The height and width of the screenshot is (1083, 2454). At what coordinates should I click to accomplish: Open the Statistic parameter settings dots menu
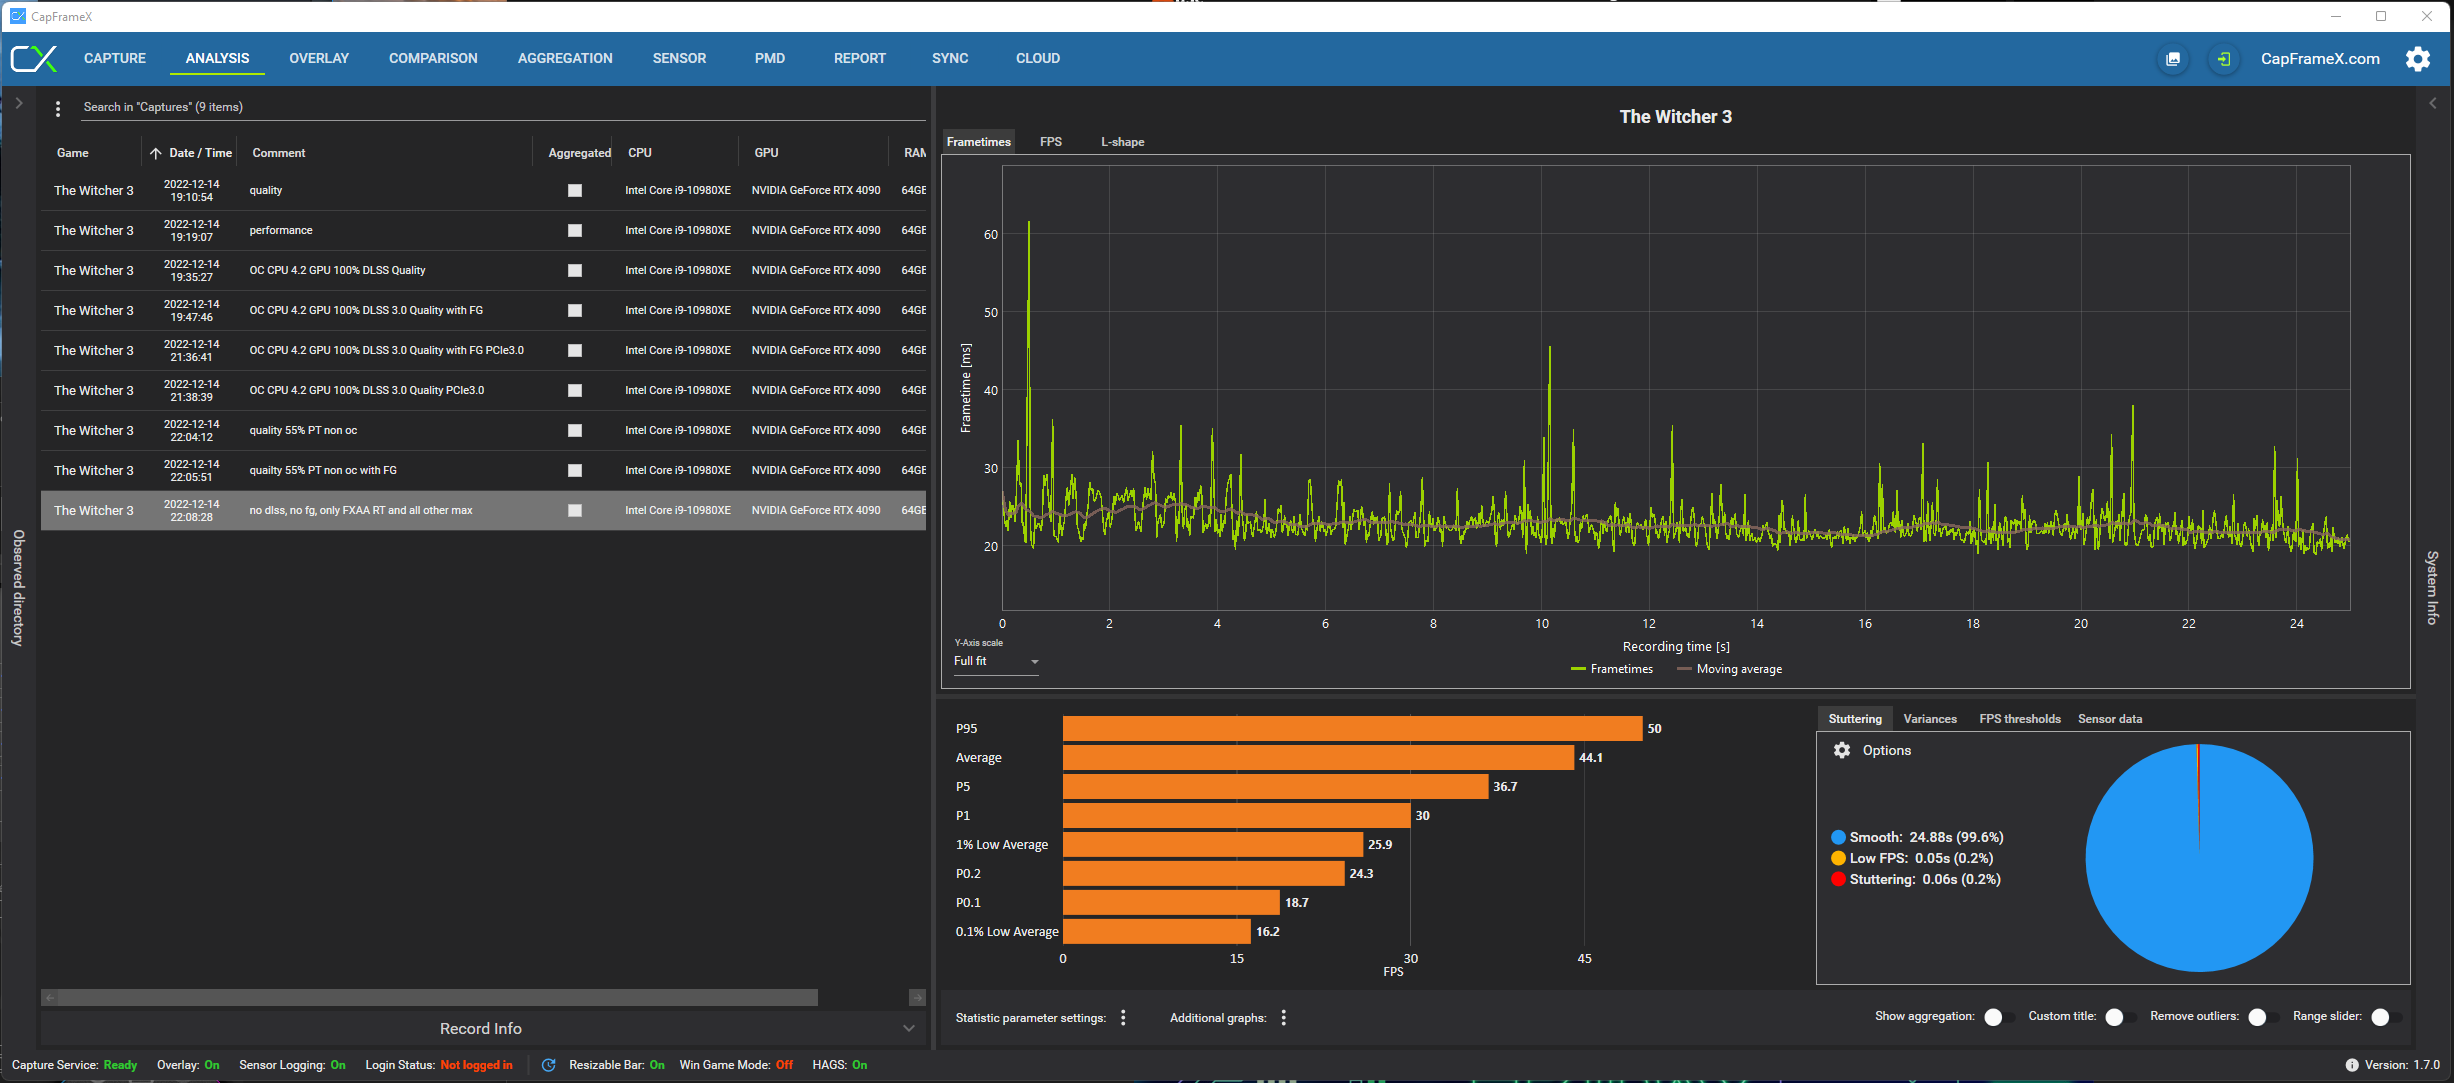pos(1123,1018)
